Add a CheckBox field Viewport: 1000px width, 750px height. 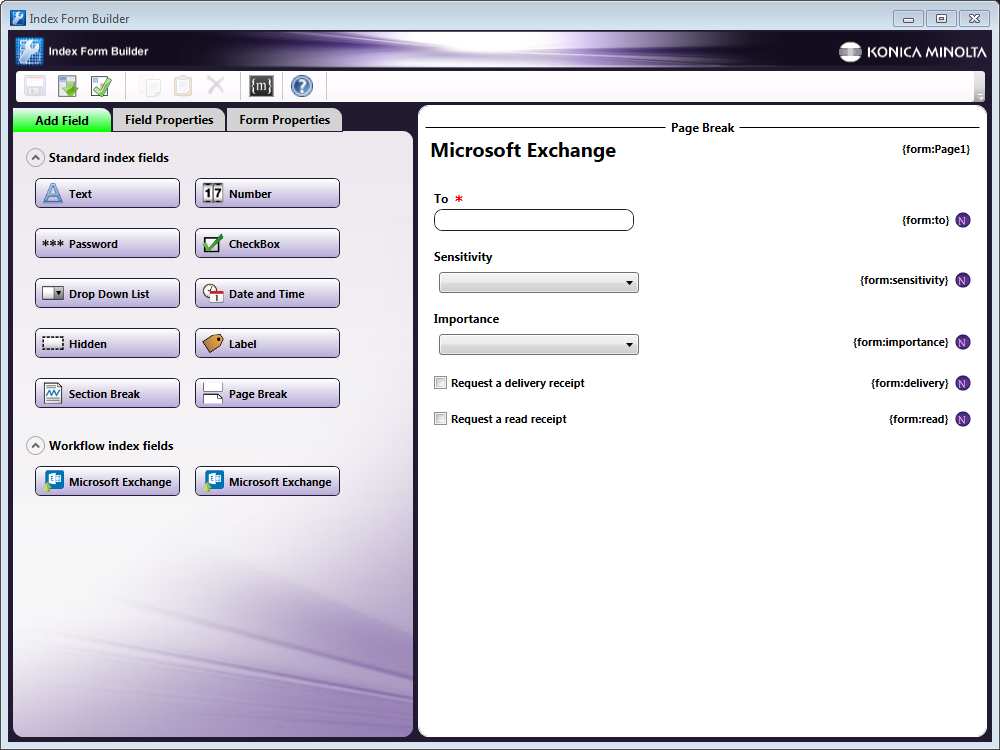267,244
